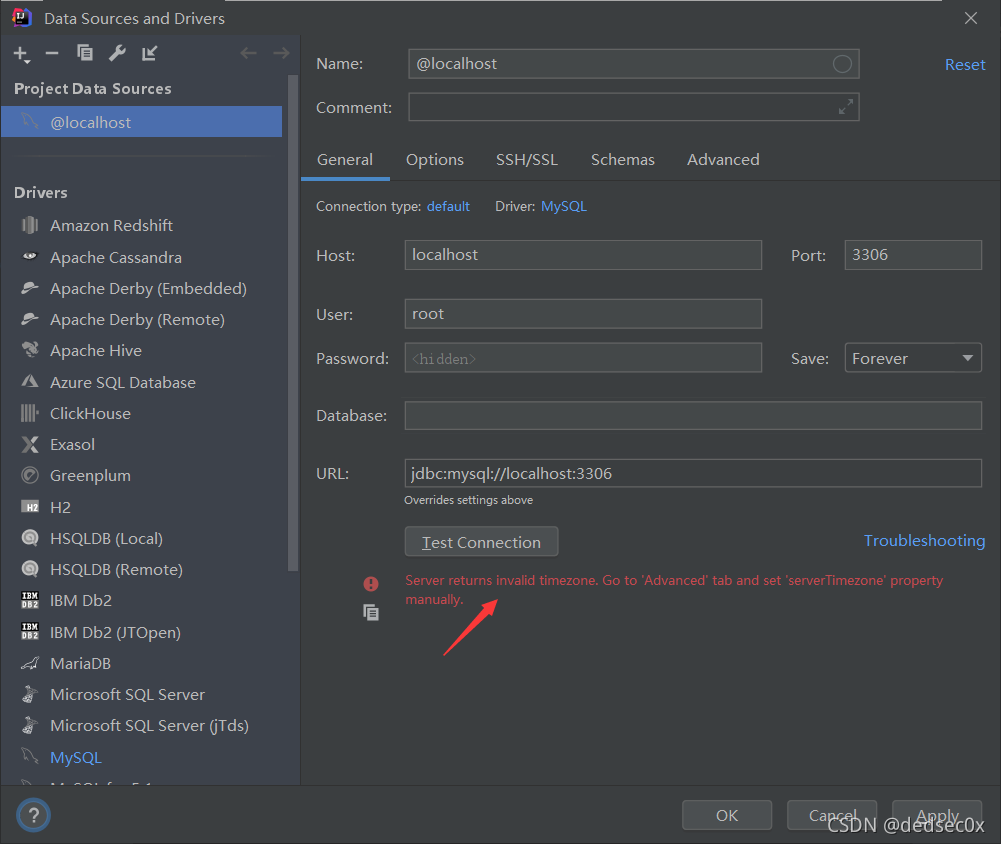Click the URL input field
The height and width of the screenshot is (844, 1001).
(693, 473)
